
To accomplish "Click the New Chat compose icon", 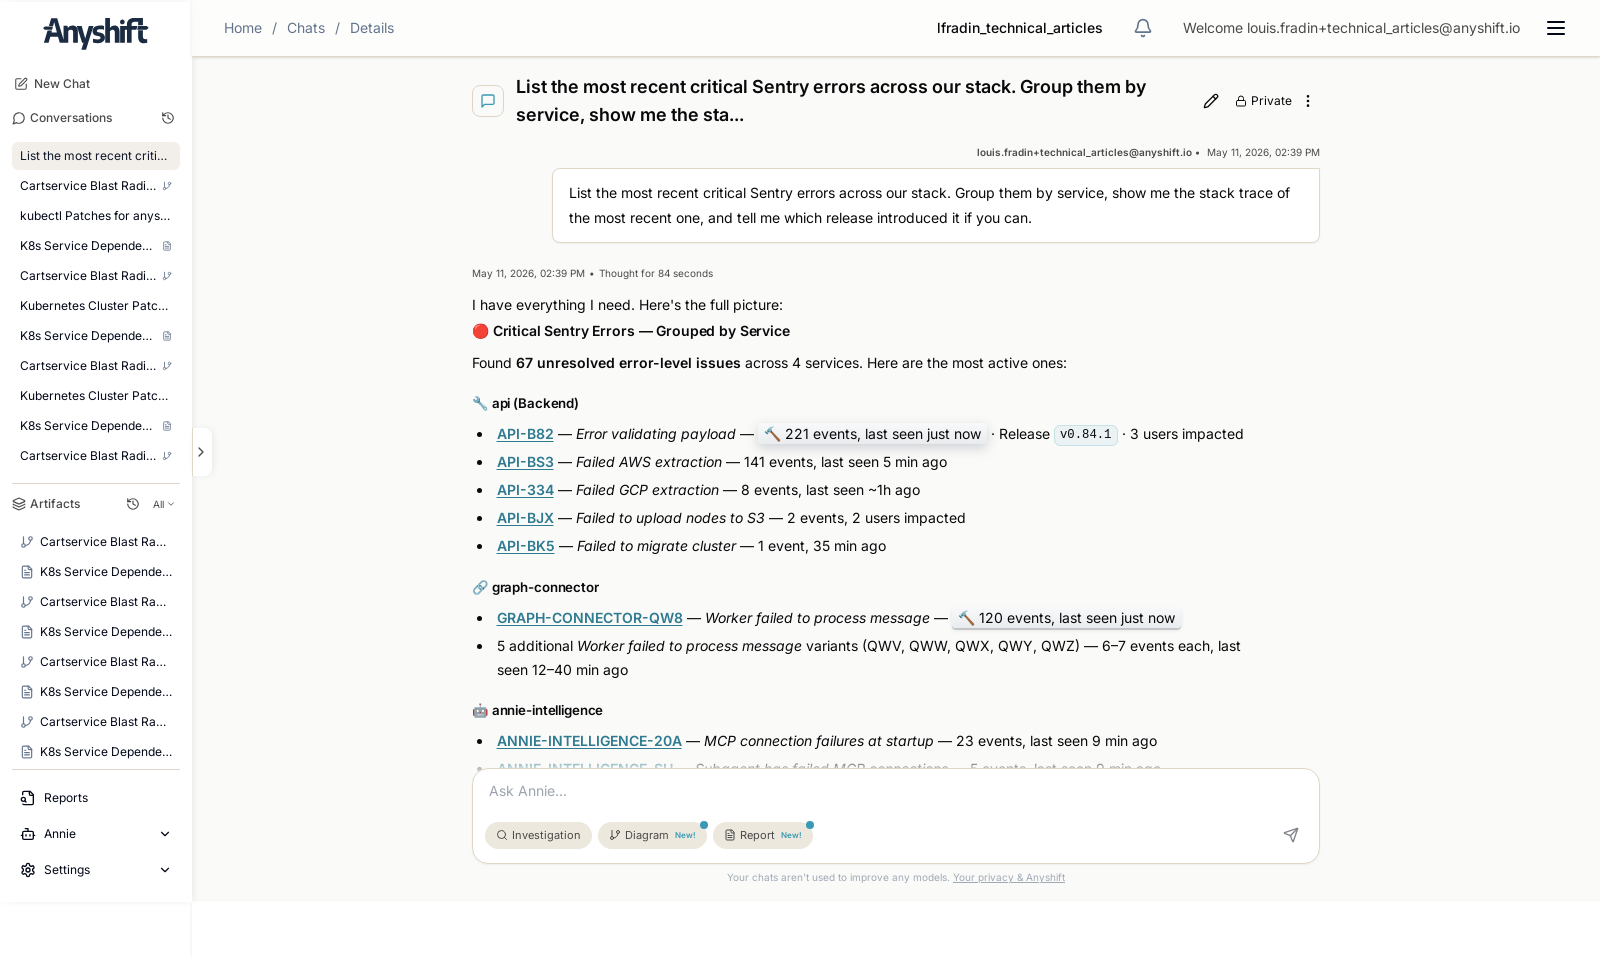I will click(x=21, y=84).
